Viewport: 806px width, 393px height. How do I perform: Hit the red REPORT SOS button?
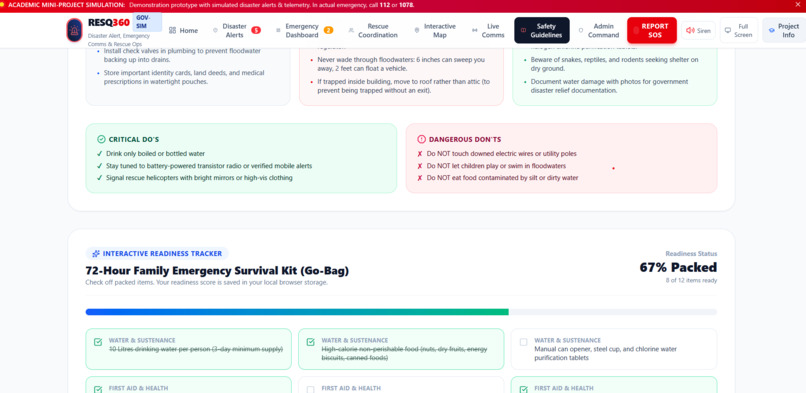tap(652, 30)
